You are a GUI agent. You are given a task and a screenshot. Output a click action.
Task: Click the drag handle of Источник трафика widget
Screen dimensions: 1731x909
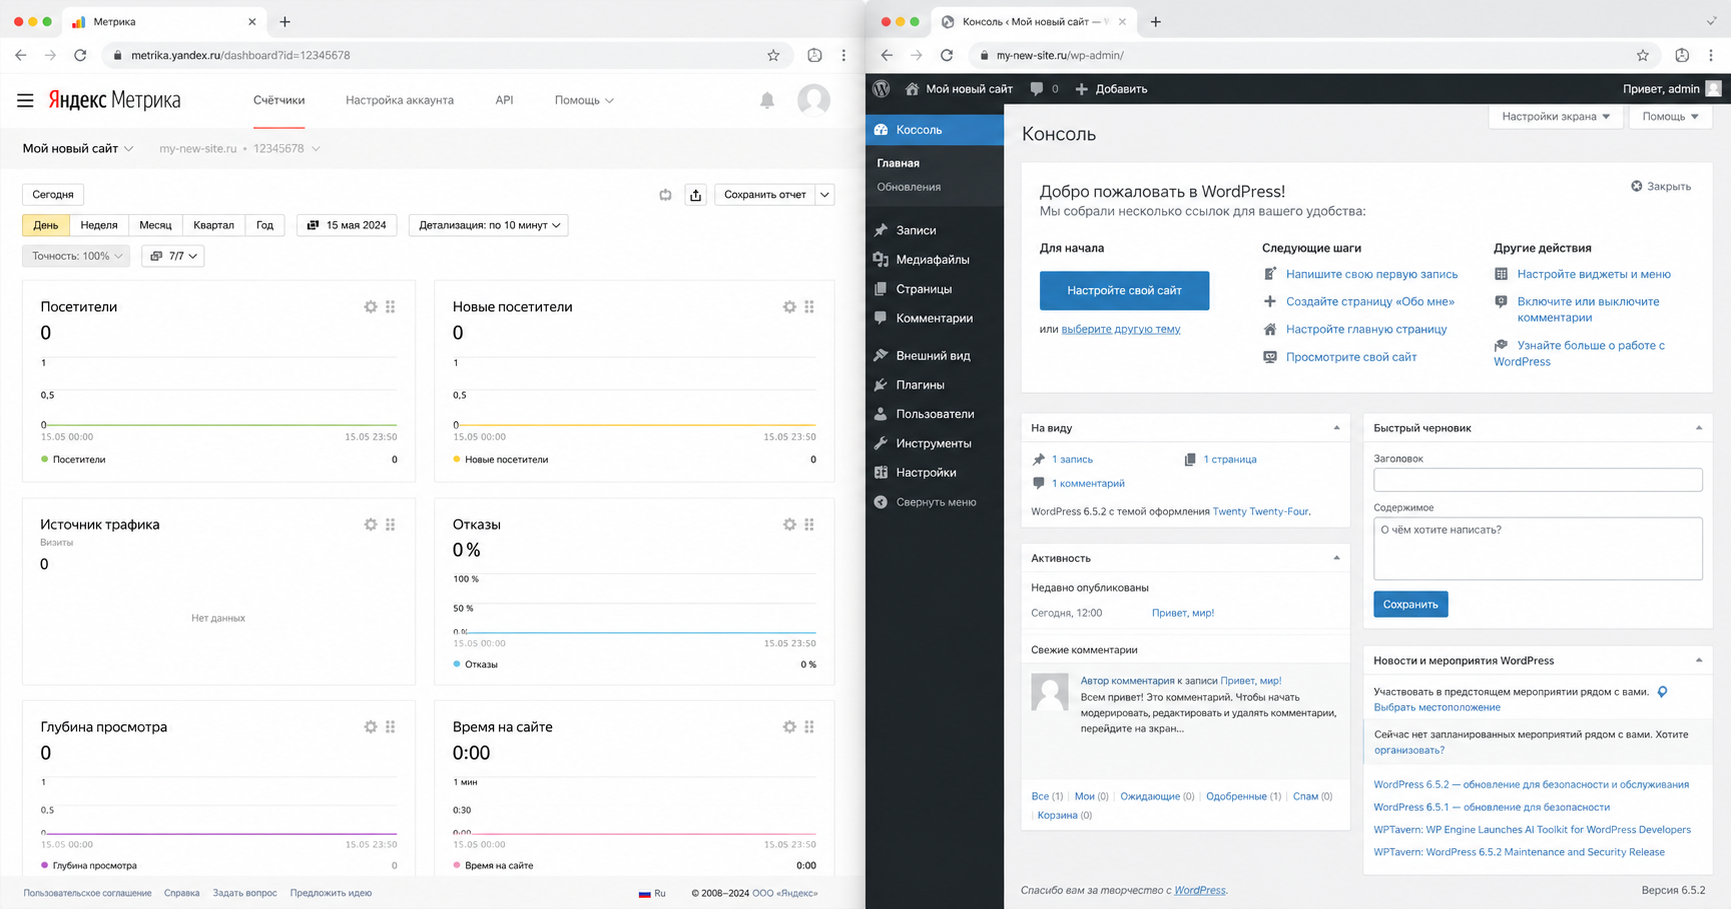point(391,524)
